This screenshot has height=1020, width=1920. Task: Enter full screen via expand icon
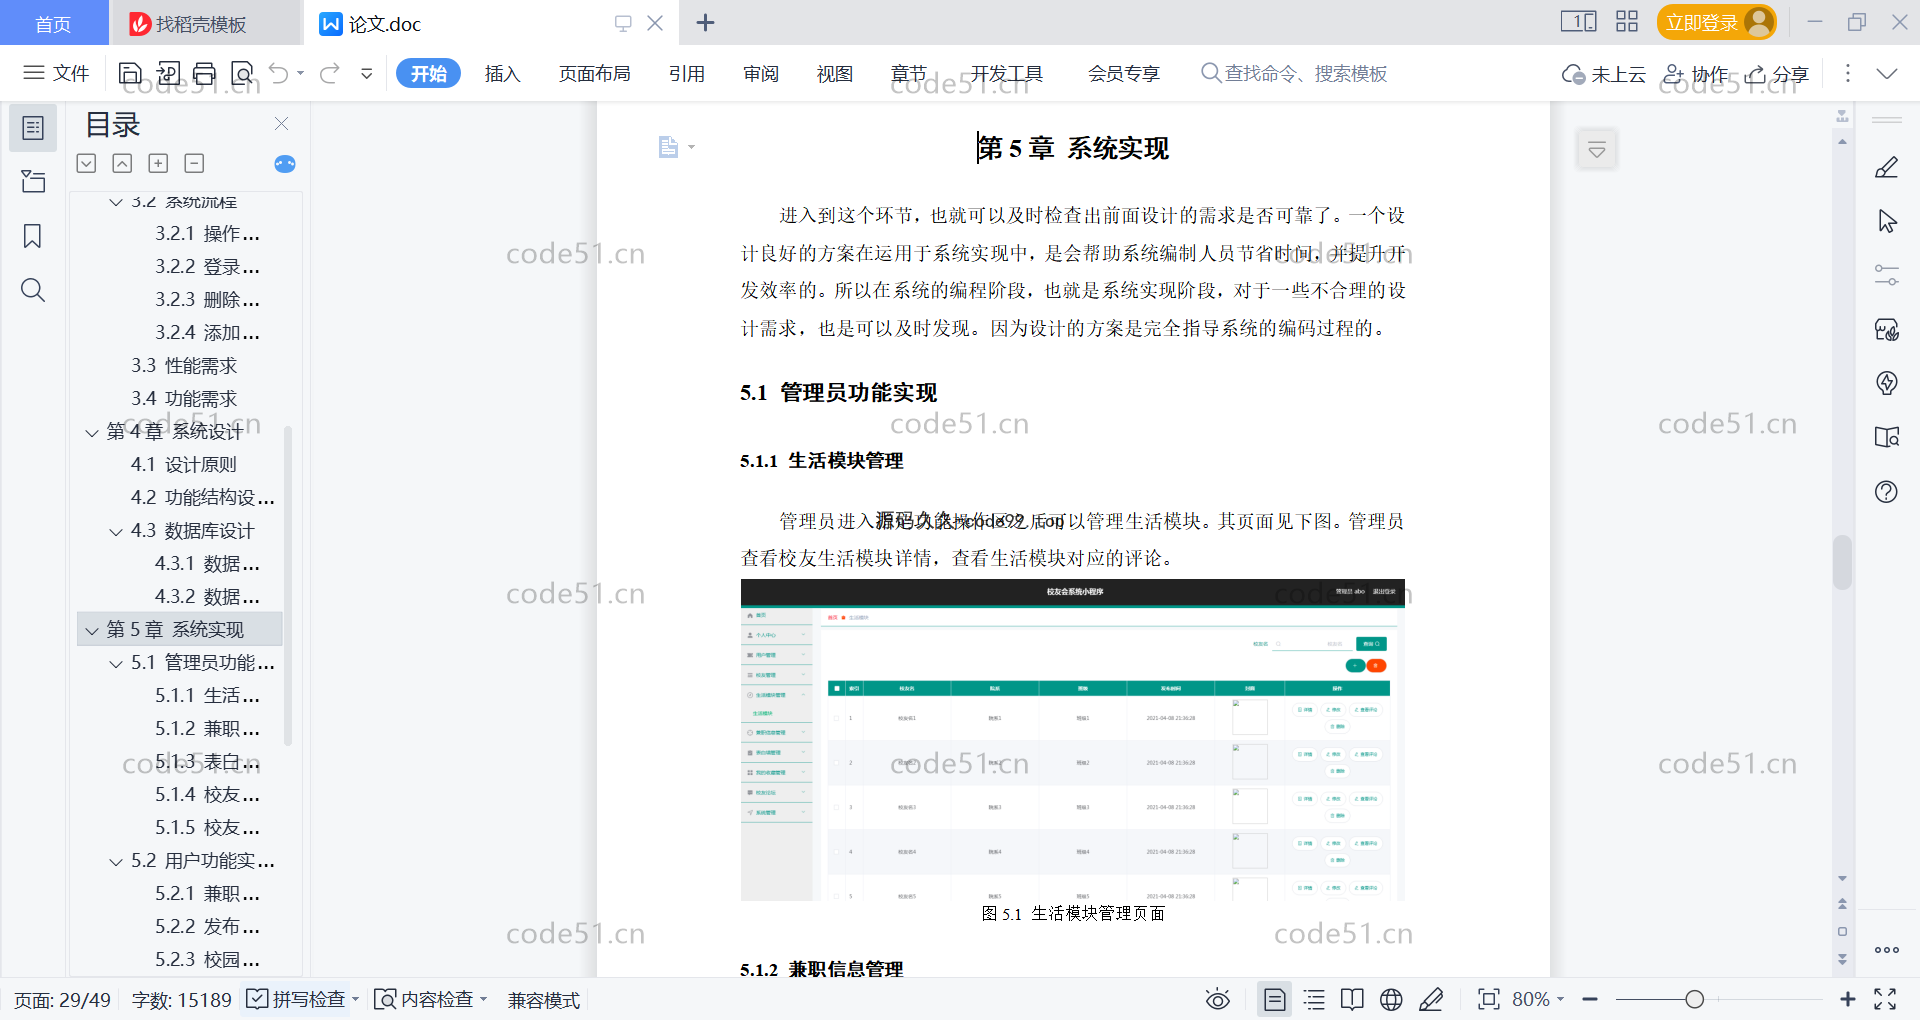coord(1885,999)
